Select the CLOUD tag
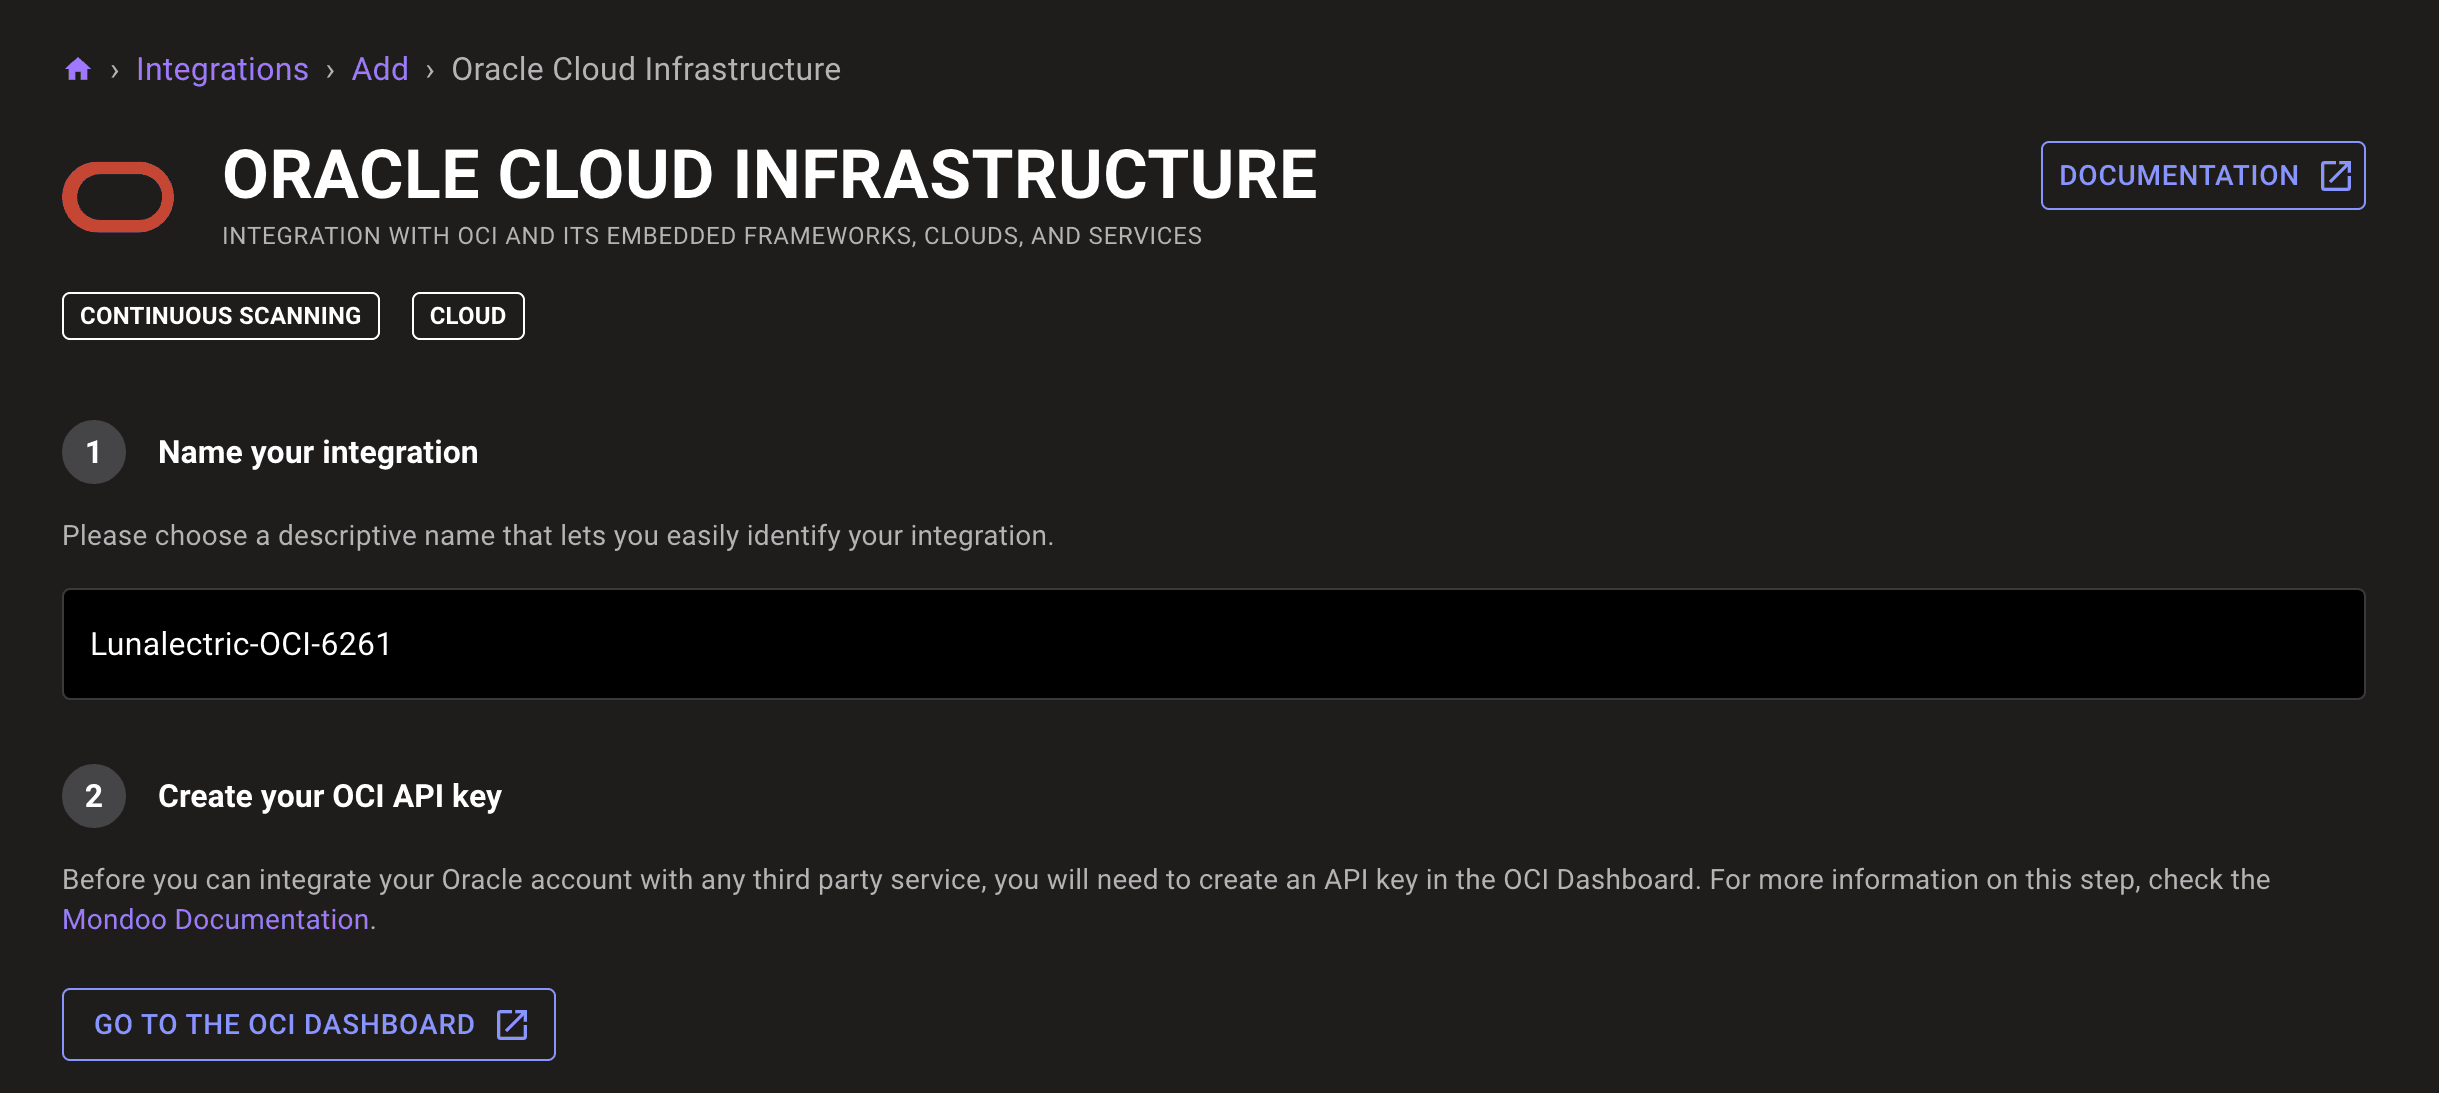2439x1093 pixels. [467, 316]
